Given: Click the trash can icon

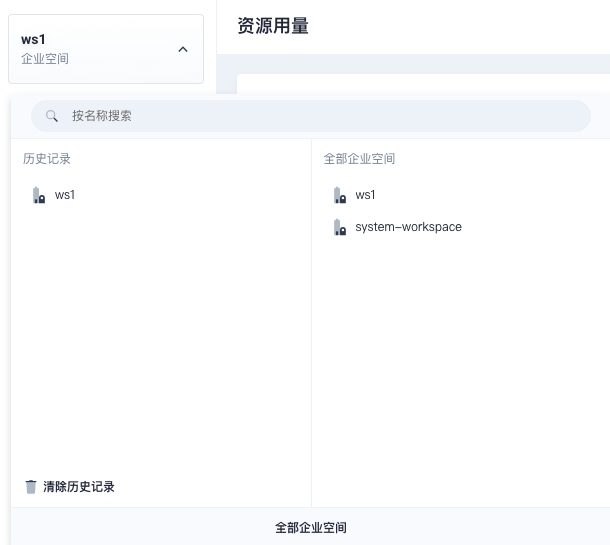Looking at the screenshot, I should [x=31, y=487].
